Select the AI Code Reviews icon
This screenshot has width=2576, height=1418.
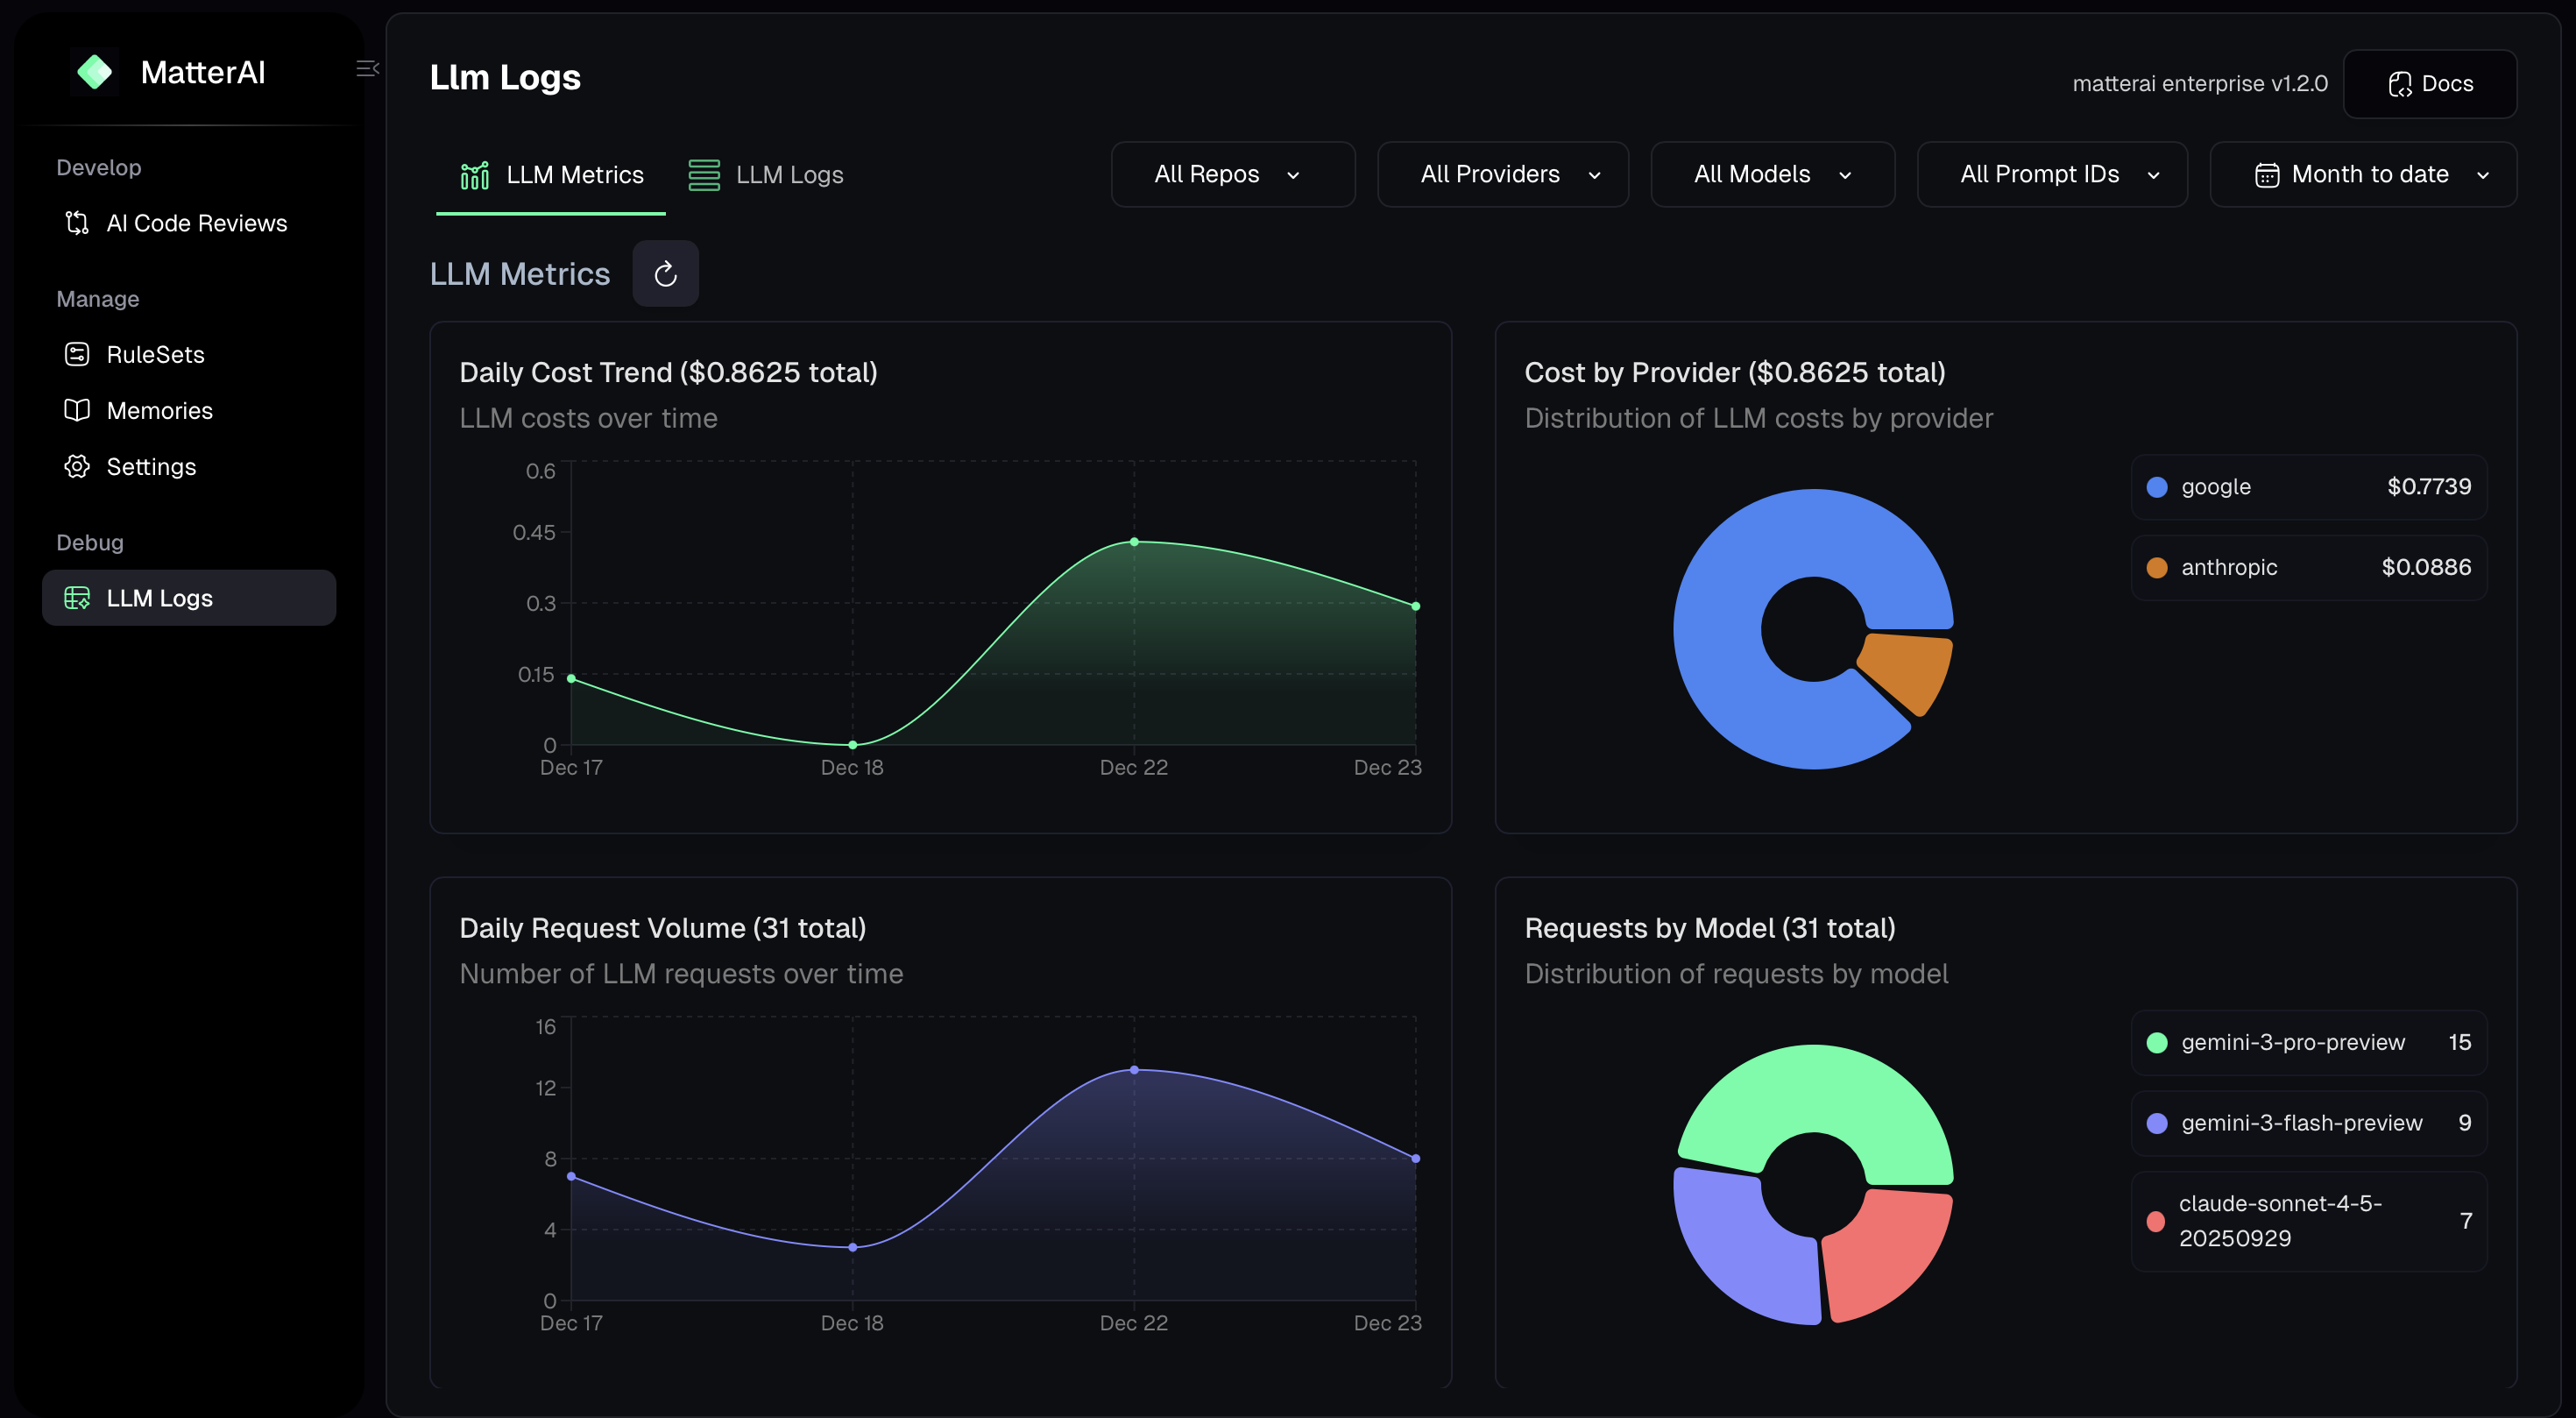[x=77, y=223]
